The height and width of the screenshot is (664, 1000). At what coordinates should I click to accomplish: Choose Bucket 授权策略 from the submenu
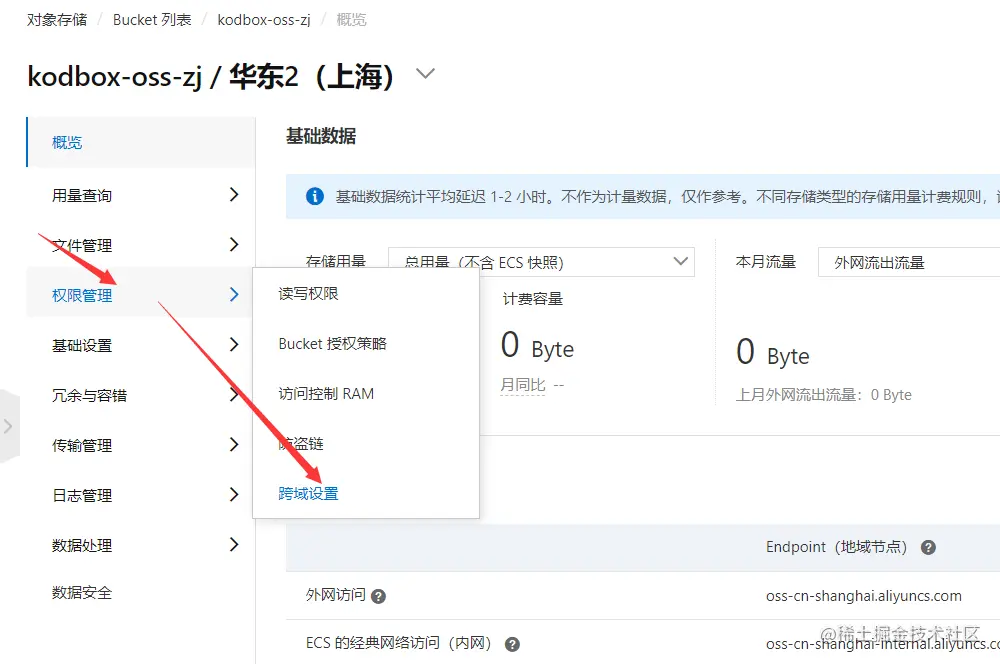tap(332, 344)
